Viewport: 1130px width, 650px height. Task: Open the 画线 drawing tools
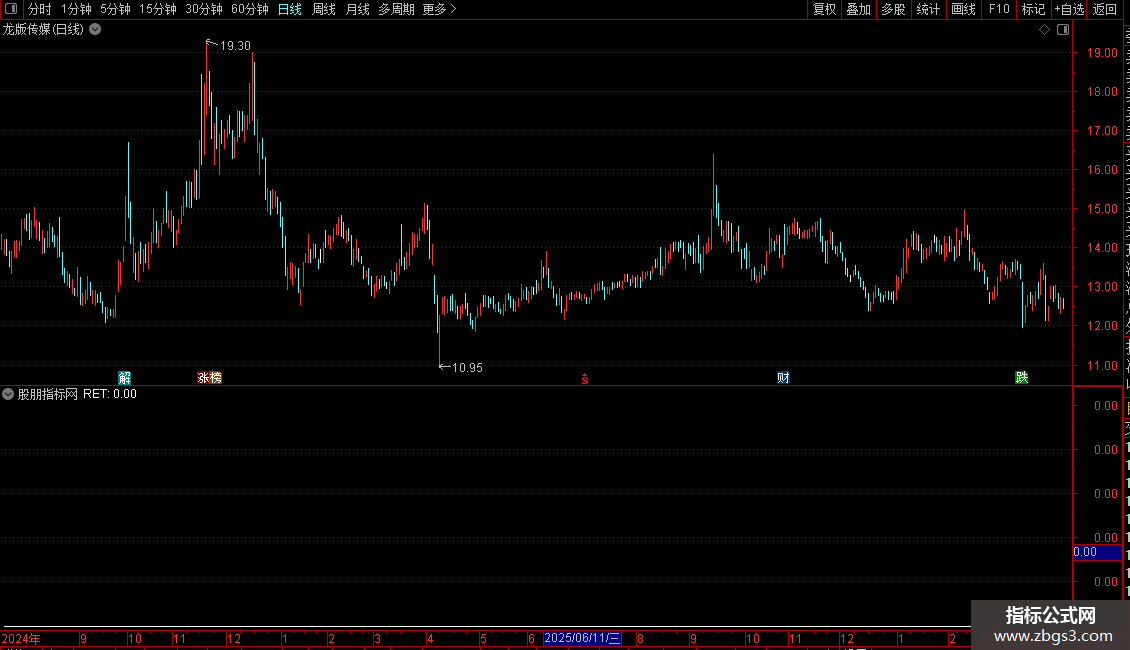tap(964, 9)
